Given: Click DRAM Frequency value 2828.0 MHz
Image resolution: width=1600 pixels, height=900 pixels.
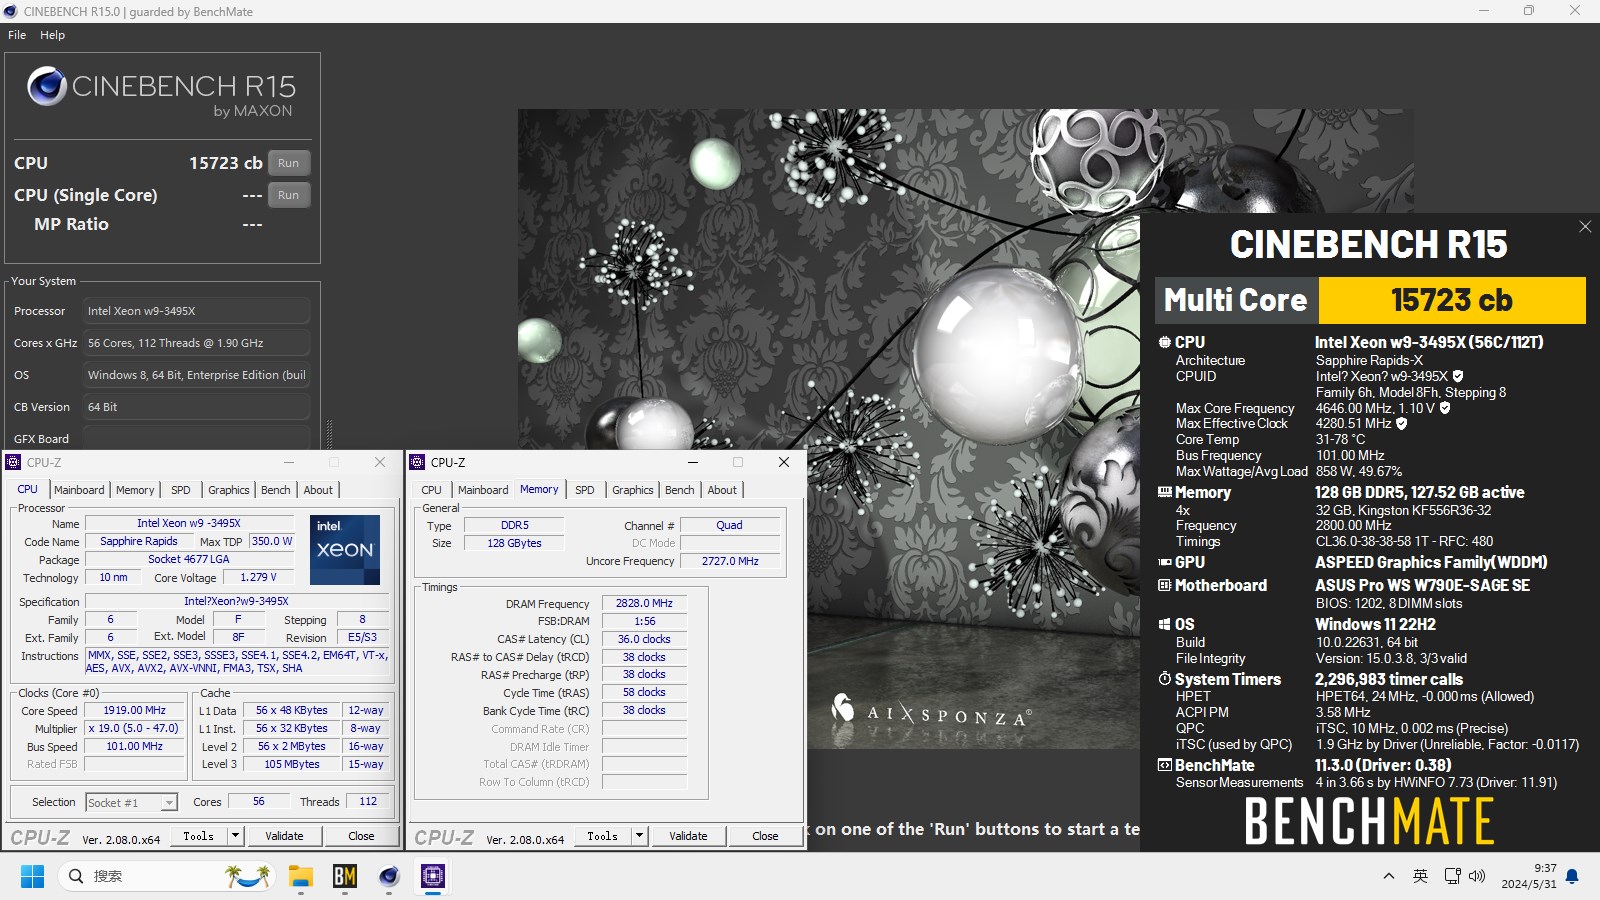Looking at the screenshot, I should (644, 603).
